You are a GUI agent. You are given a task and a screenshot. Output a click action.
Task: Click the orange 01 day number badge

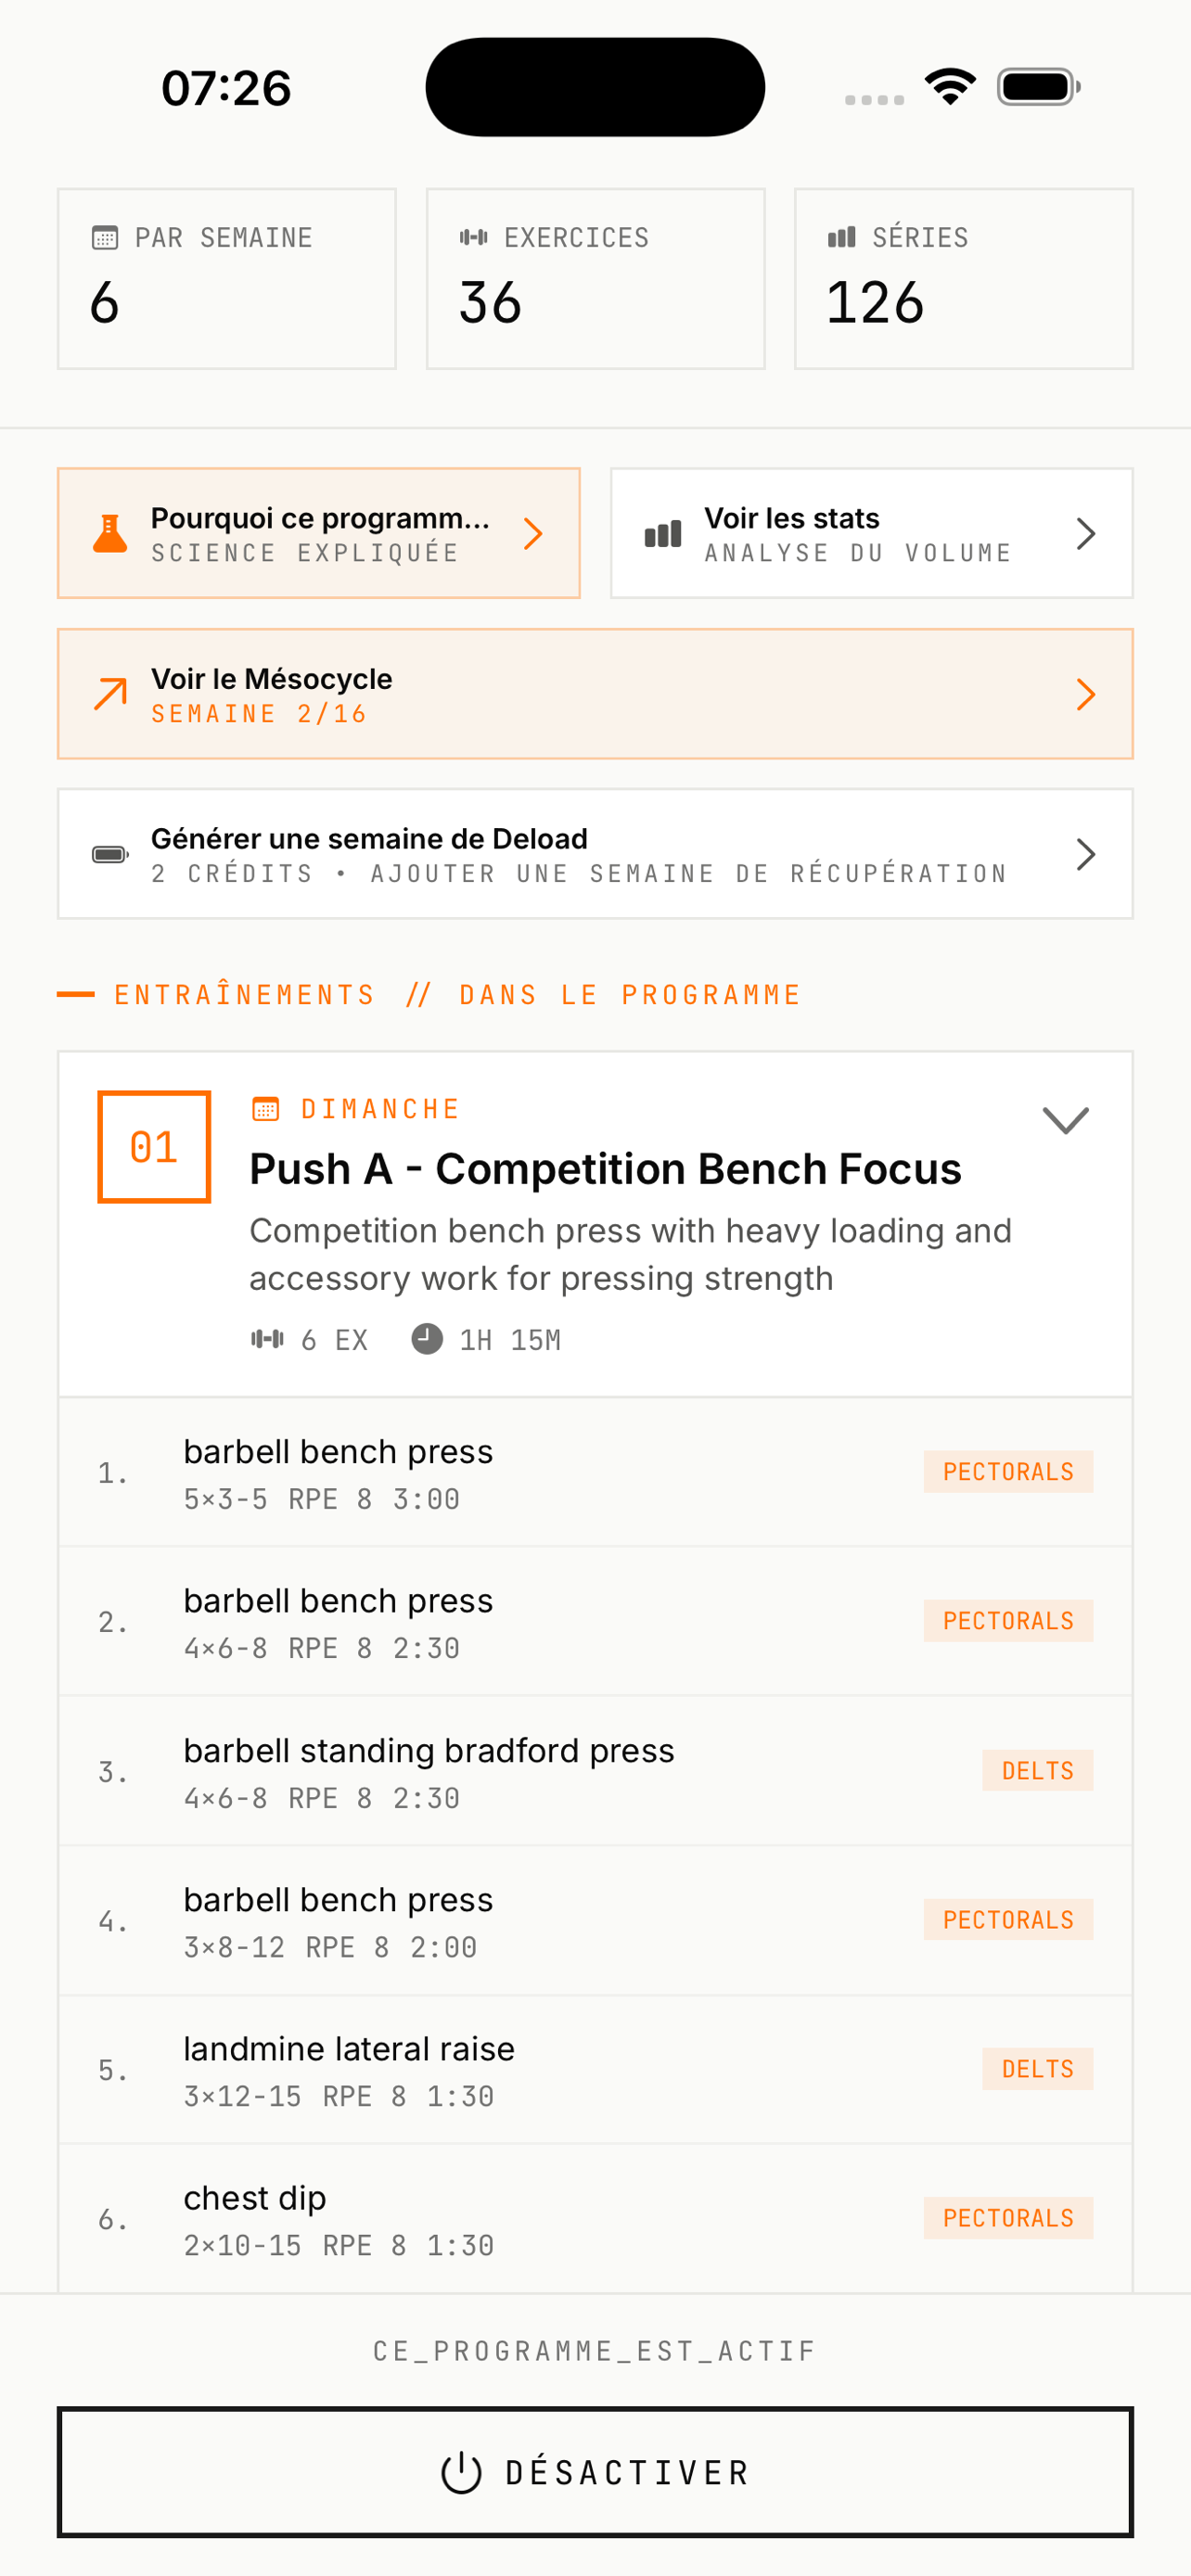[153, 1147]
